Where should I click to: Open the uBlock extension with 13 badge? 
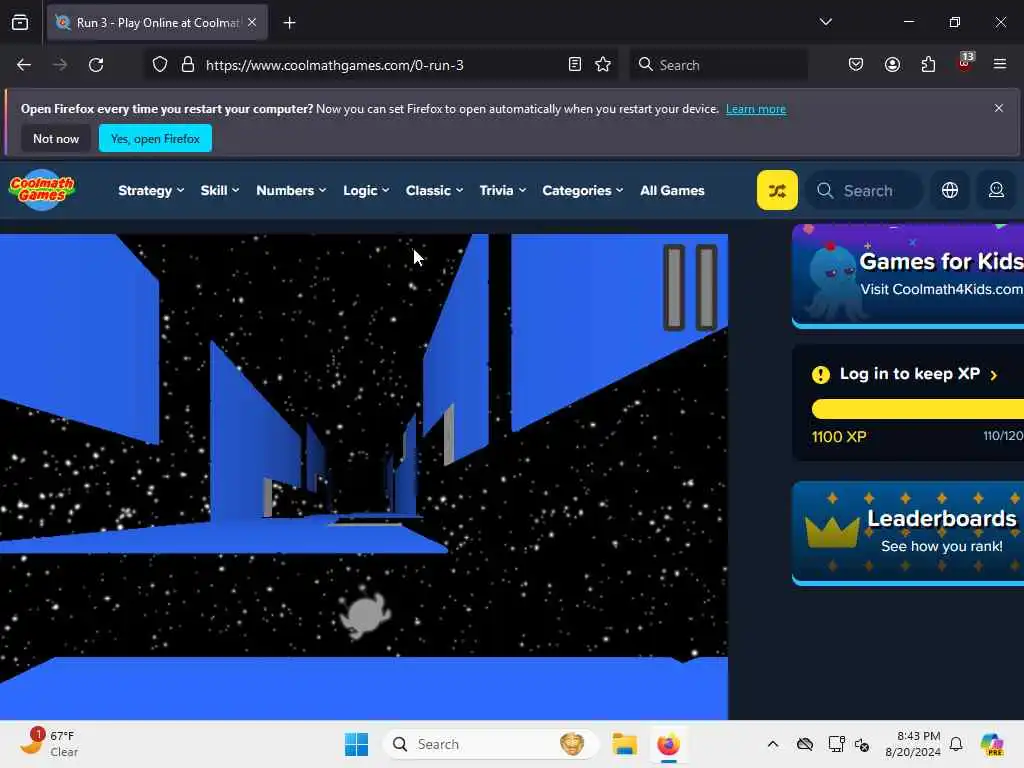pos(965,63)
